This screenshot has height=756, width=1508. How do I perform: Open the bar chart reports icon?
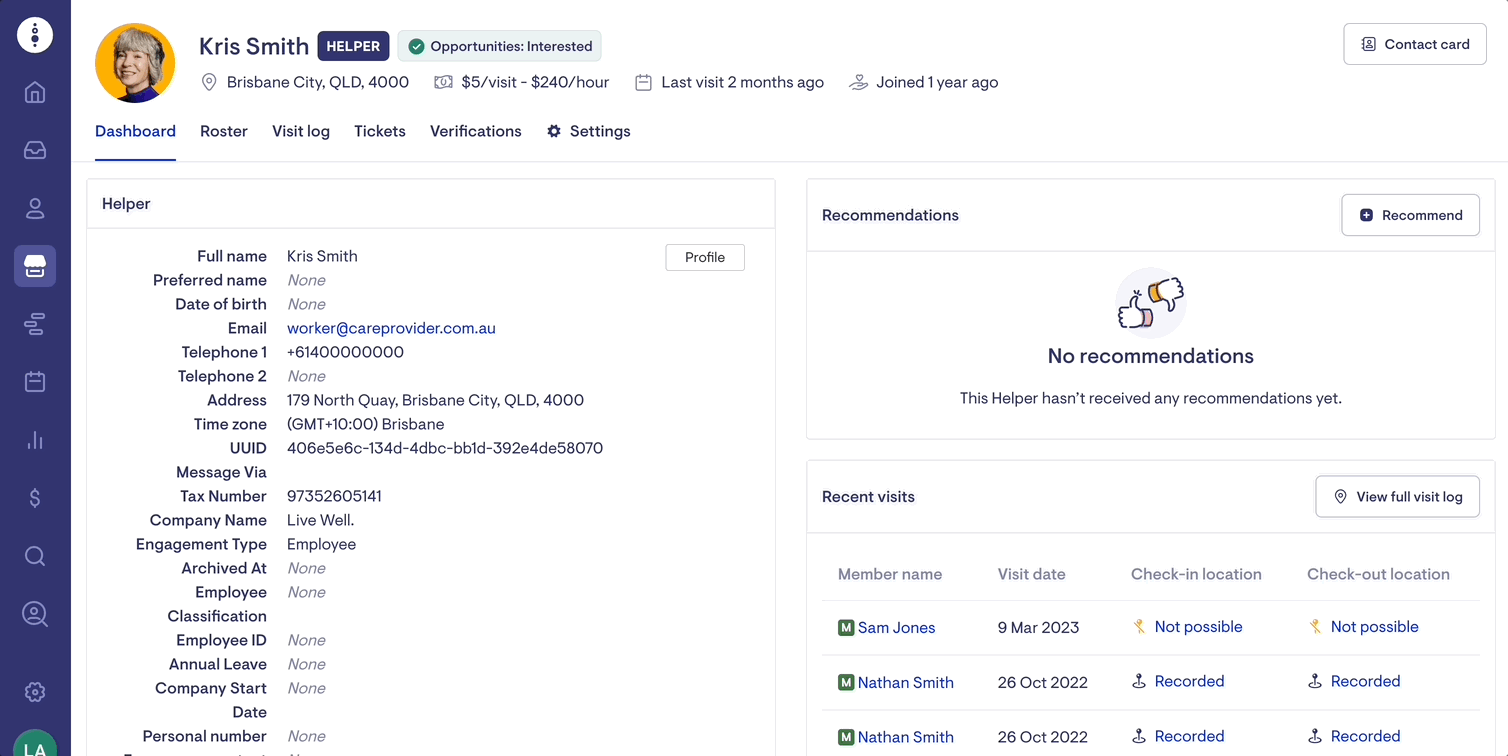[35, 440]
